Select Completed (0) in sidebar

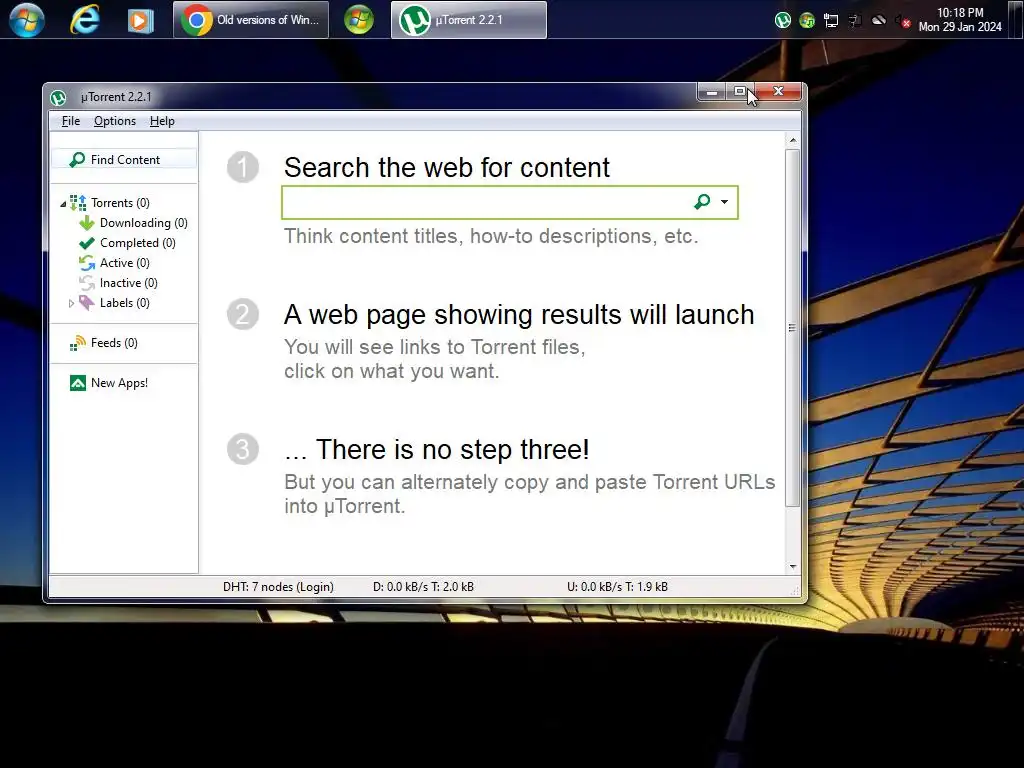click(138, 243)
